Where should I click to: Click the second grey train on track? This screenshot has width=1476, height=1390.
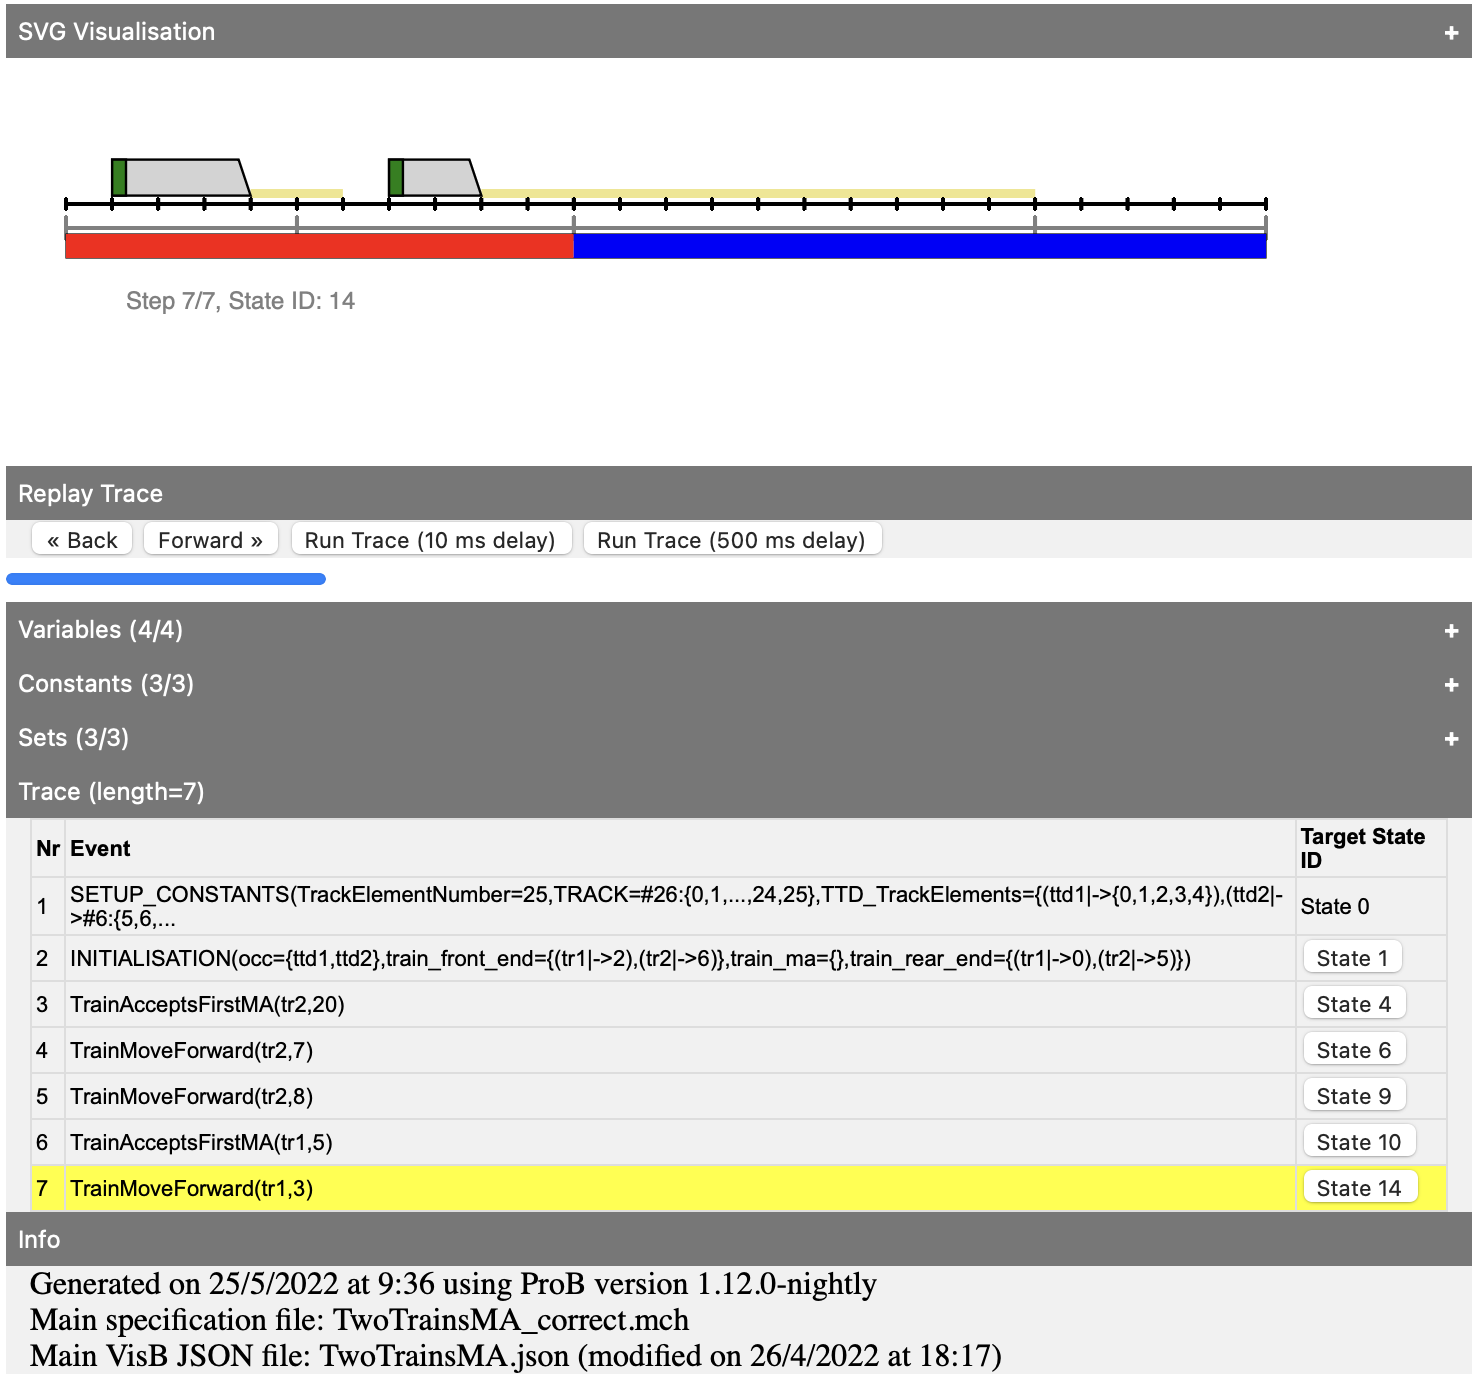tap(435, 178)
